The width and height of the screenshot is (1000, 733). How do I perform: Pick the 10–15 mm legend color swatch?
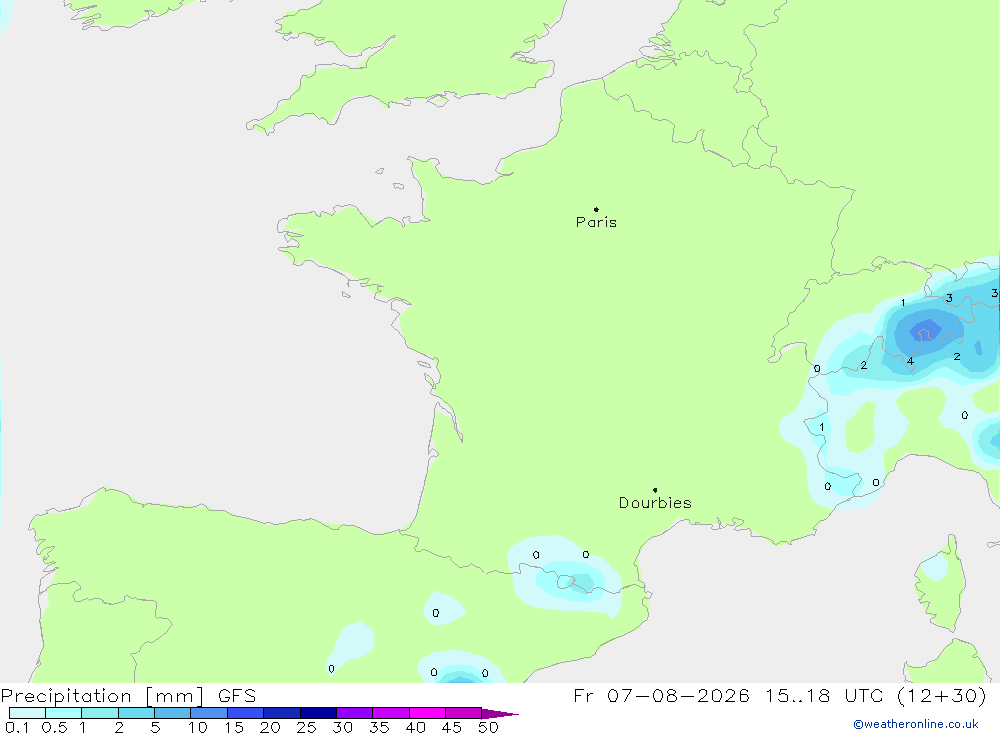[209, 713]
